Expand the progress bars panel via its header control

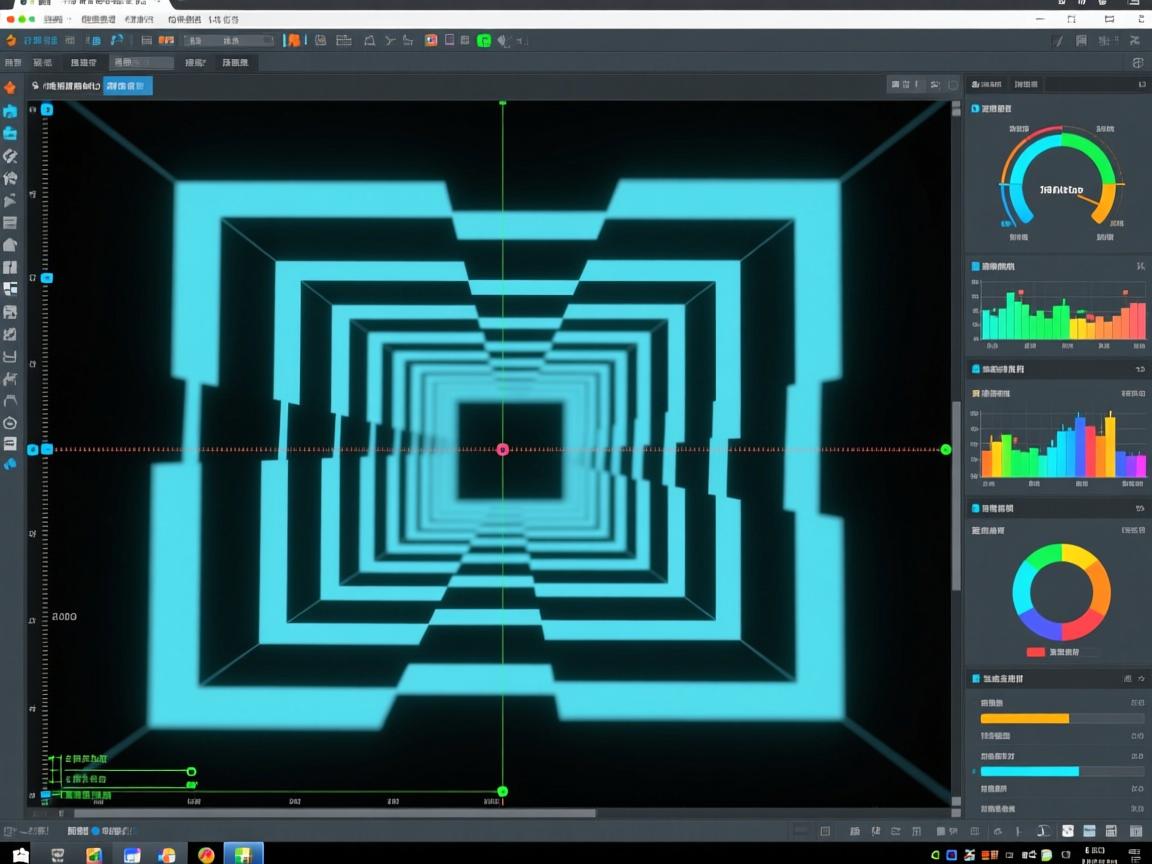click(1140, 679)
